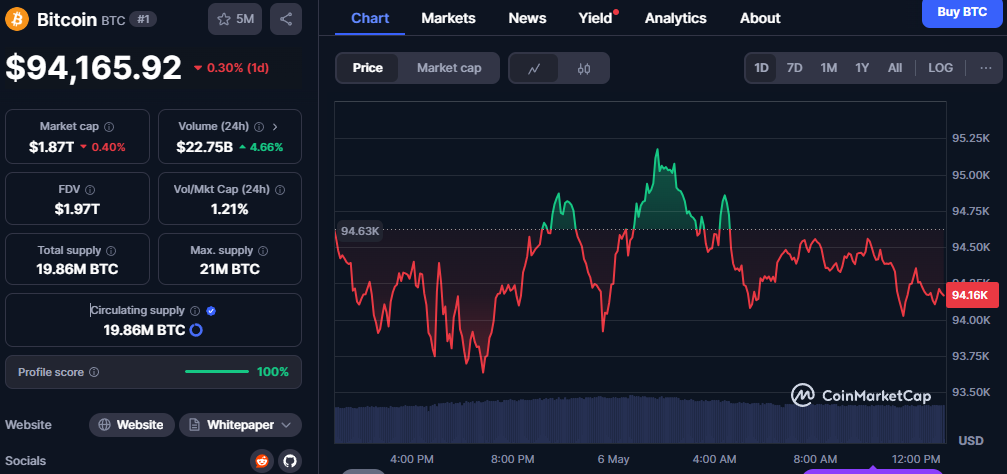Open the Reddit social link
1007x474 pixels.
click(261, 460)
